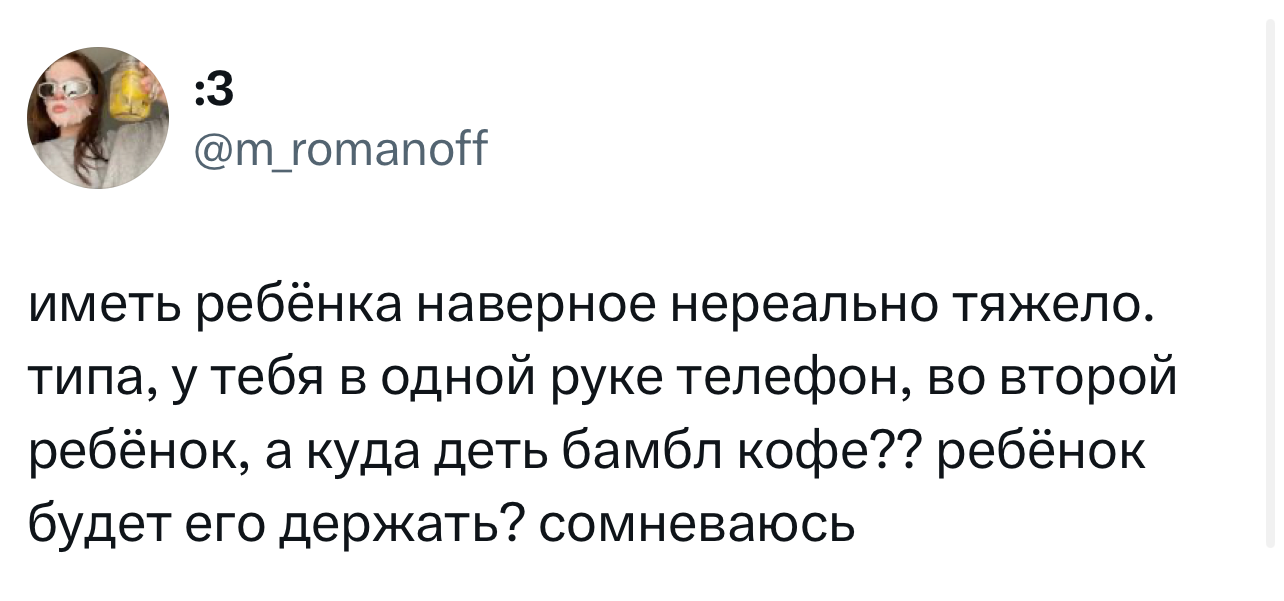Click the display name ":3"
This screenshot has height=601, width=1284.
pos(214,91)
